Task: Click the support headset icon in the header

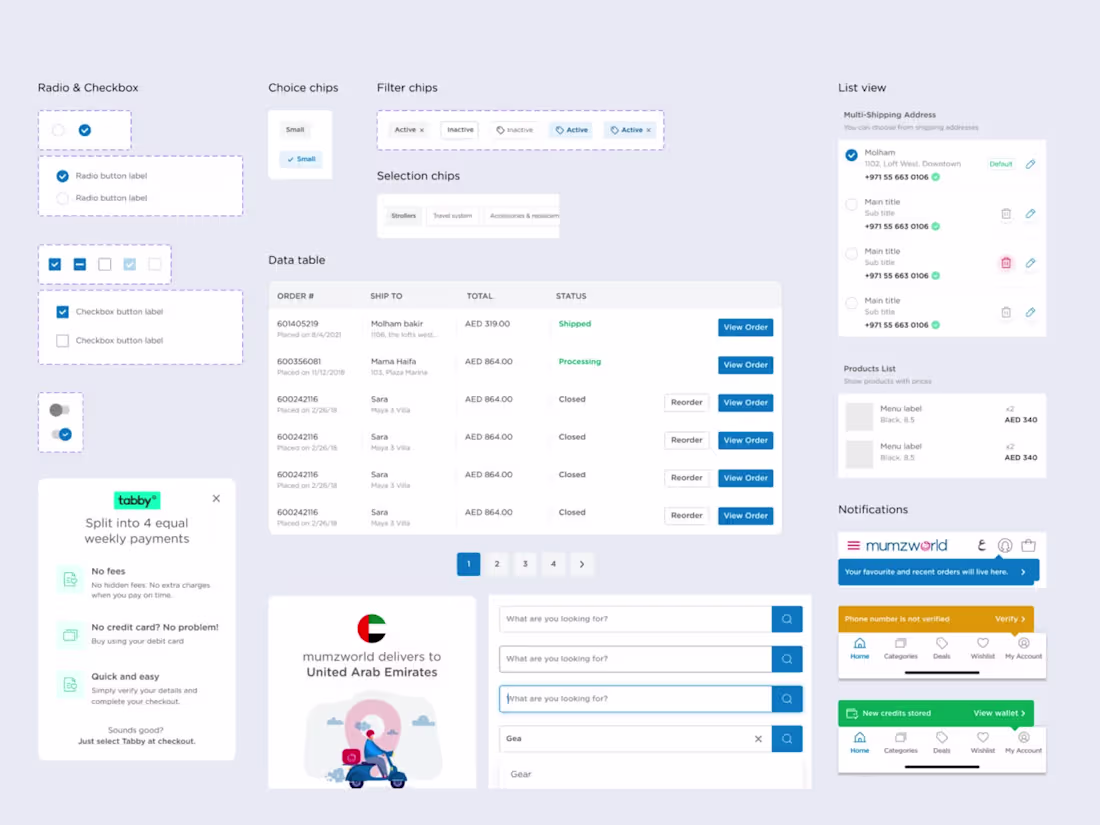Action: 1005,546
